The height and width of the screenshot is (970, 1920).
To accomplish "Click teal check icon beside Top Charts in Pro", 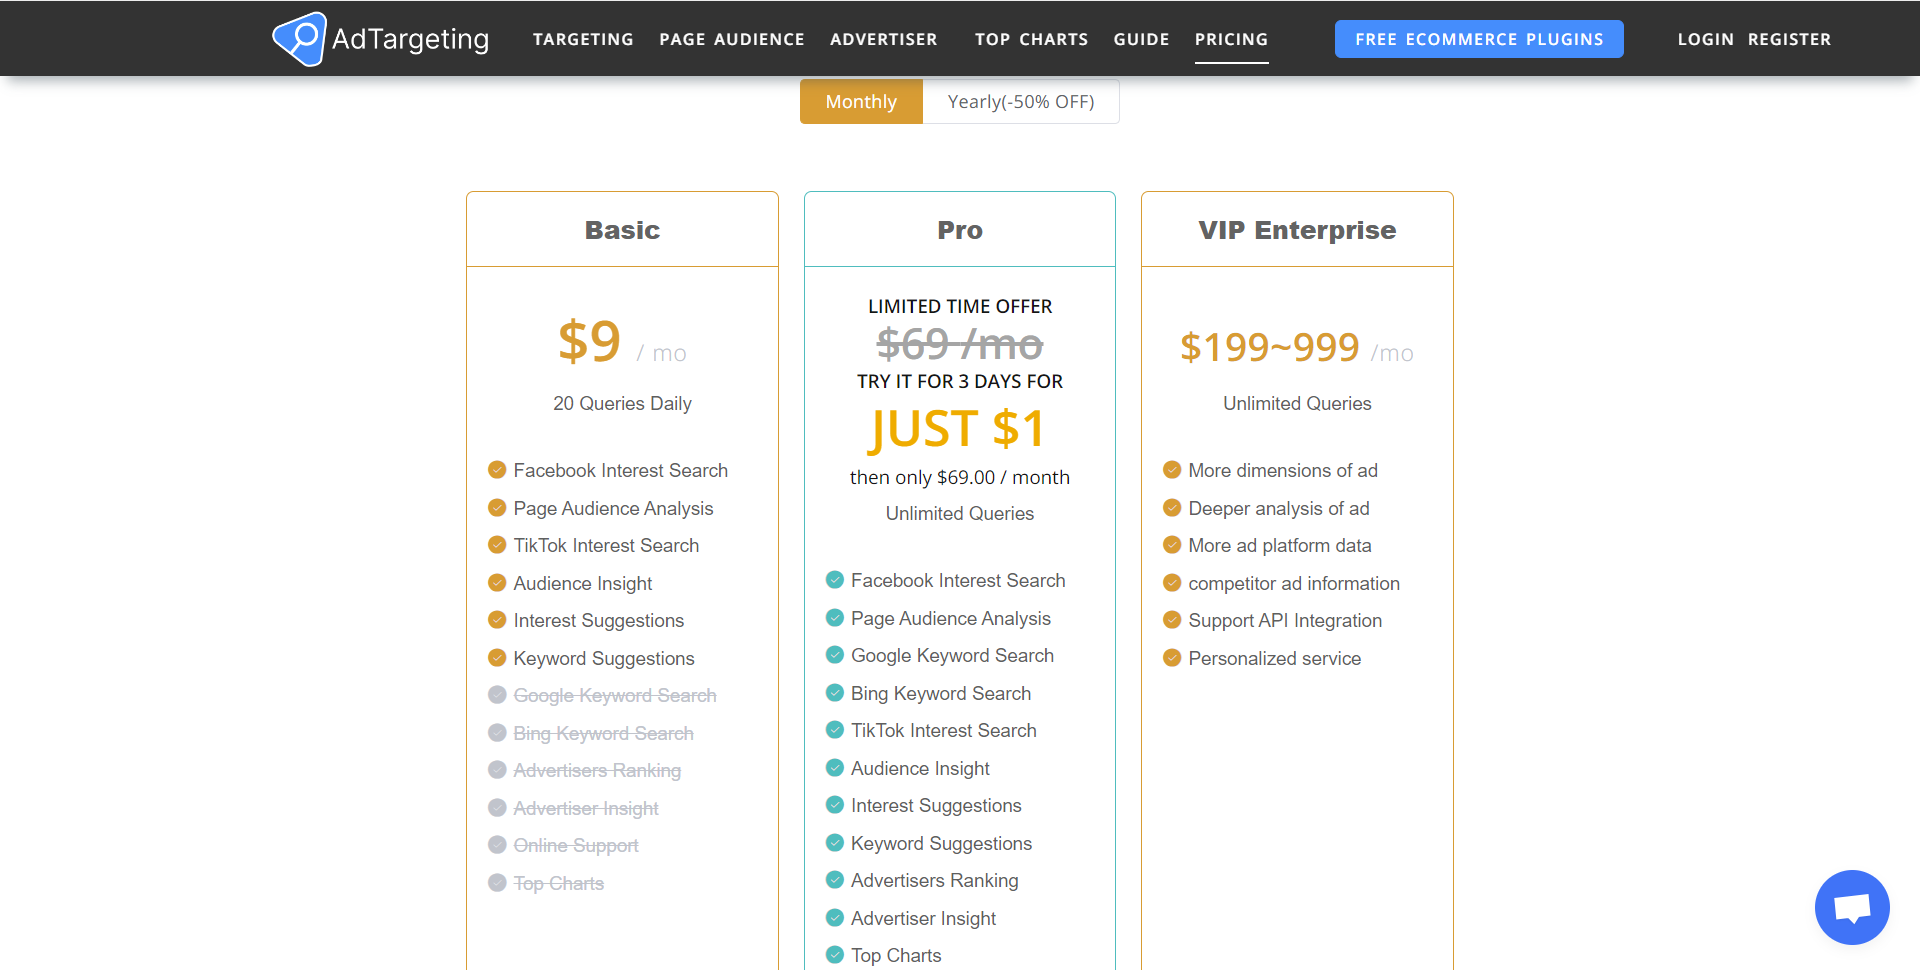I will point(835,955).
